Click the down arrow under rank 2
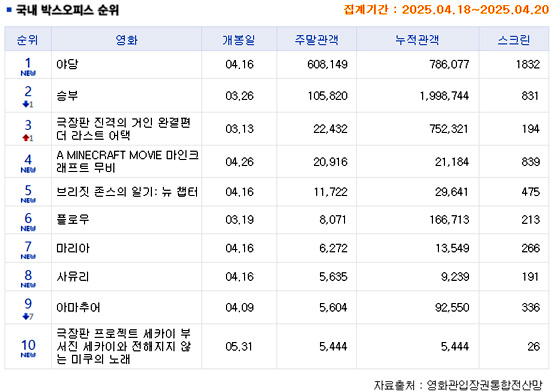 26,104
